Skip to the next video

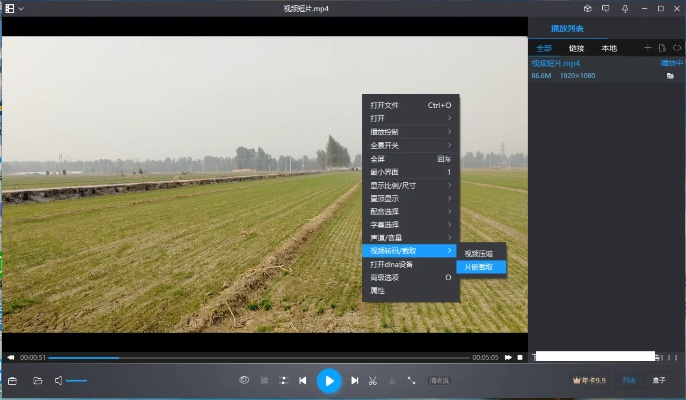354,381
